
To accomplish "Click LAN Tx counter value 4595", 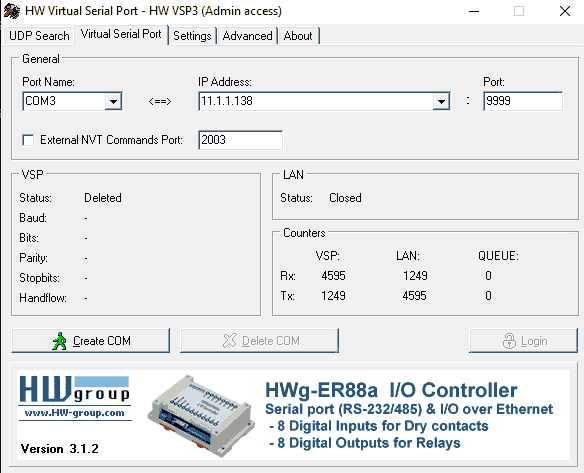I will pyautogui.click(x=415, y=296).
